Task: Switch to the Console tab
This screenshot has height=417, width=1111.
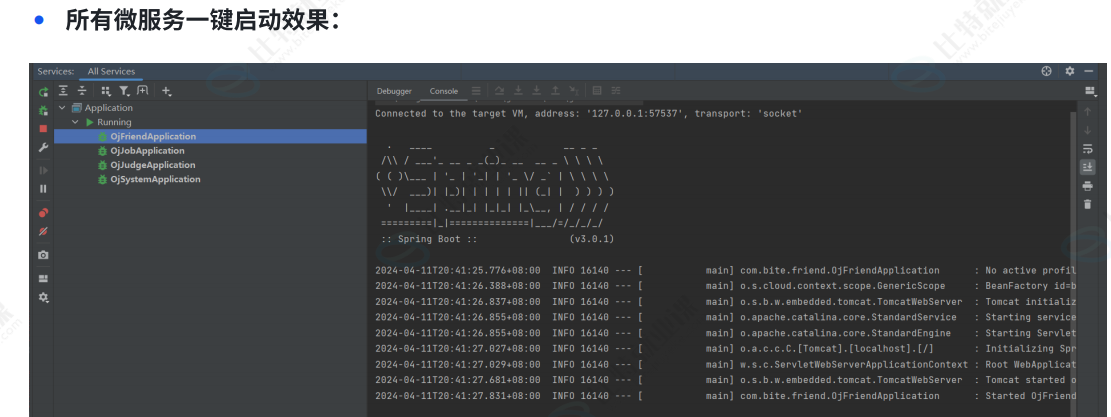Action: point(444,91)
